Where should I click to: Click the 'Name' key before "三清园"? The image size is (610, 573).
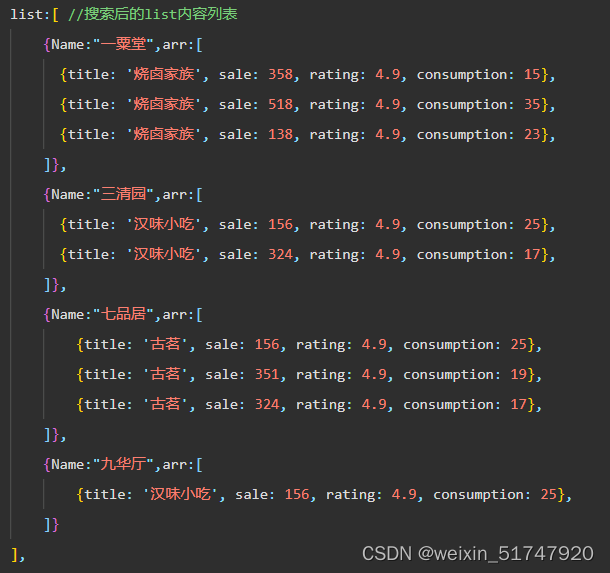68,195
